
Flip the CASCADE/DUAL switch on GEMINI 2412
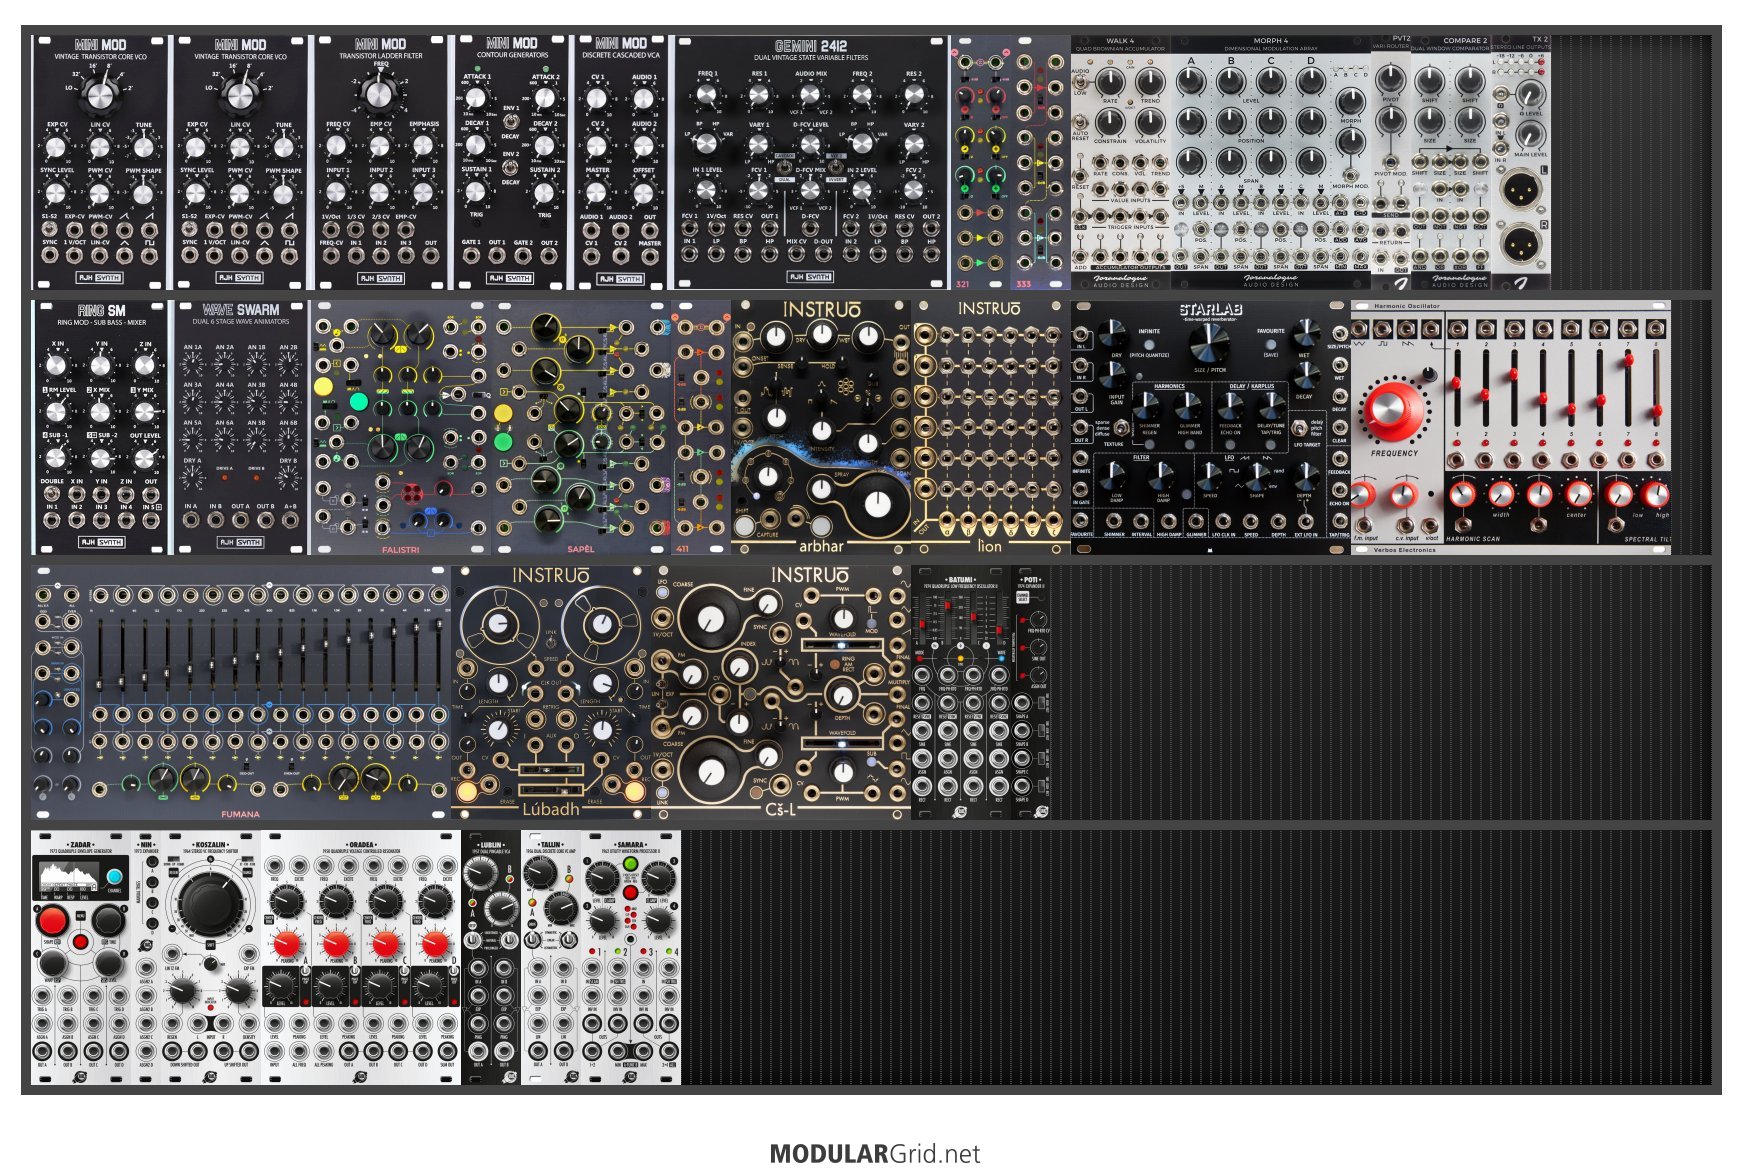point(783,167)
